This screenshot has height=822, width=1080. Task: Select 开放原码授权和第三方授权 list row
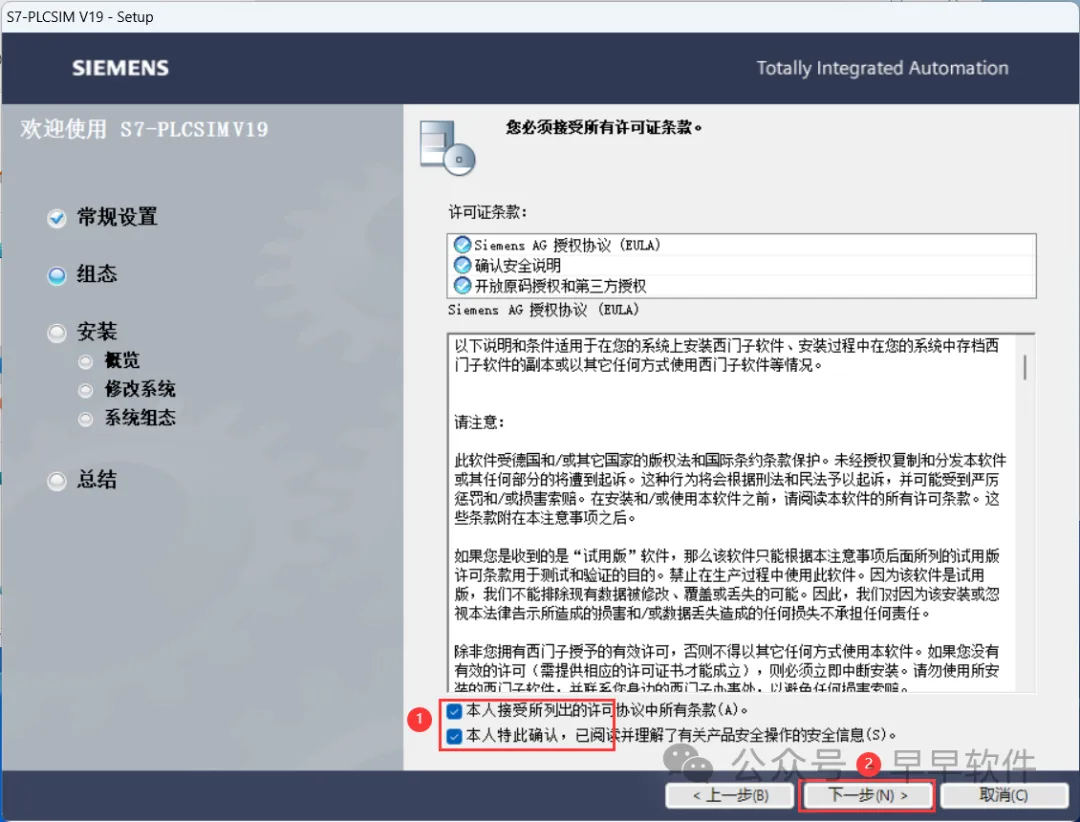click(x=742, y=285)
